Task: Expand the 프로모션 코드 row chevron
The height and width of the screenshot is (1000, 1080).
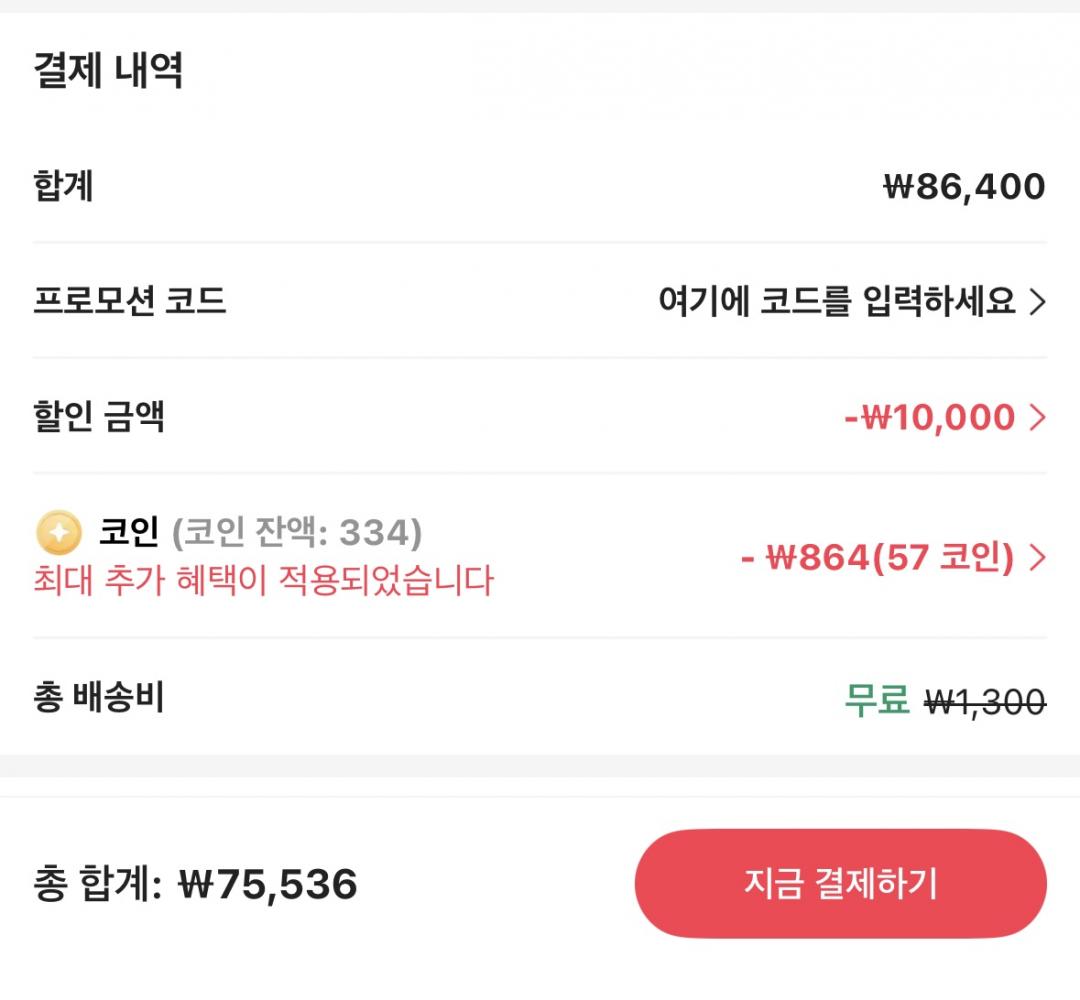Action: coord(1038,301)
